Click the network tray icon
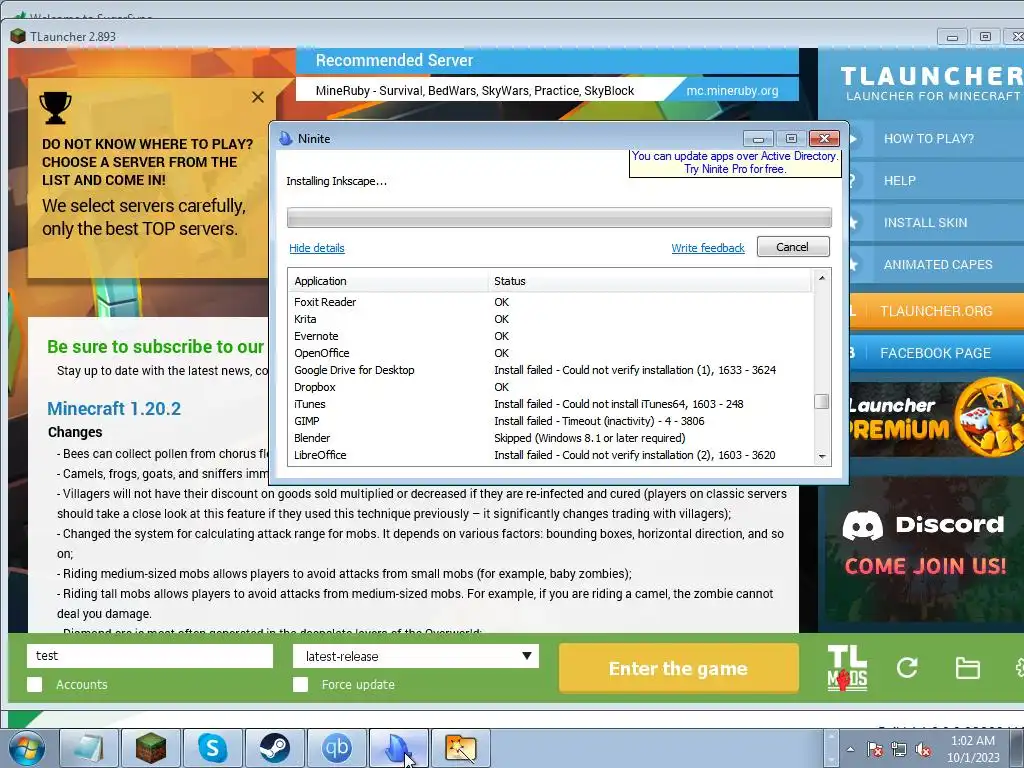Viewport: 1024px width, 768px height. pyautogui.click(x=899, y=749)
